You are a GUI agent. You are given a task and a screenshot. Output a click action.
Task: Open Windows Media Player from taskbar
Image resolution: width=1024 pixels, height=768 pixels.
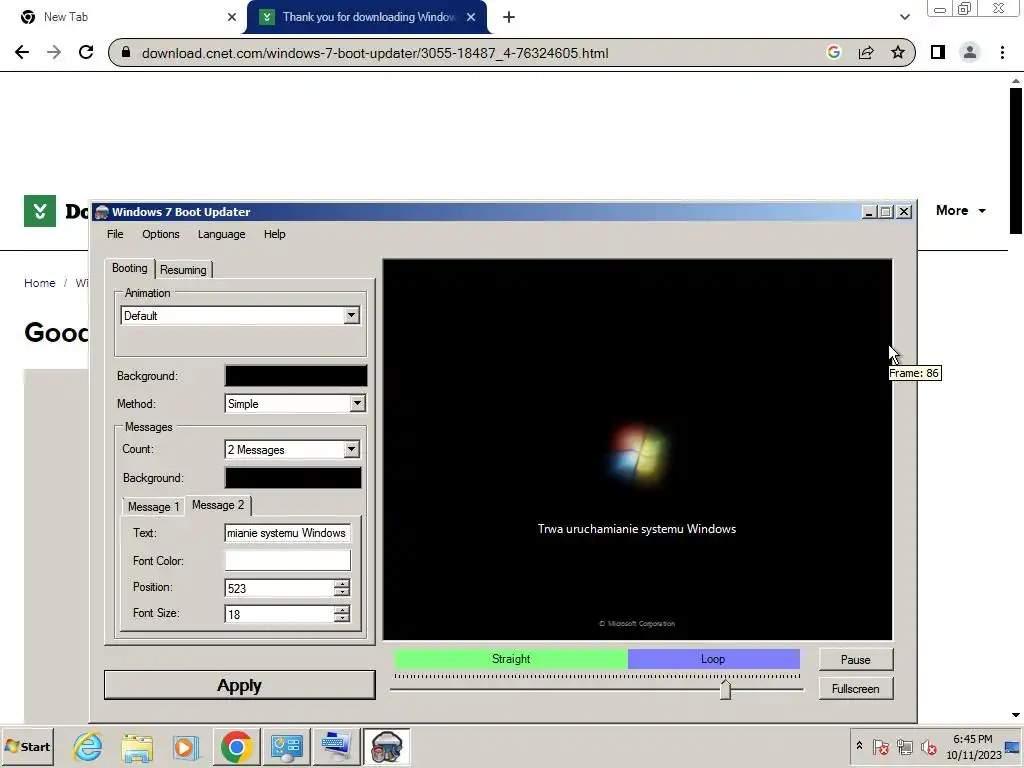point(186,746)
